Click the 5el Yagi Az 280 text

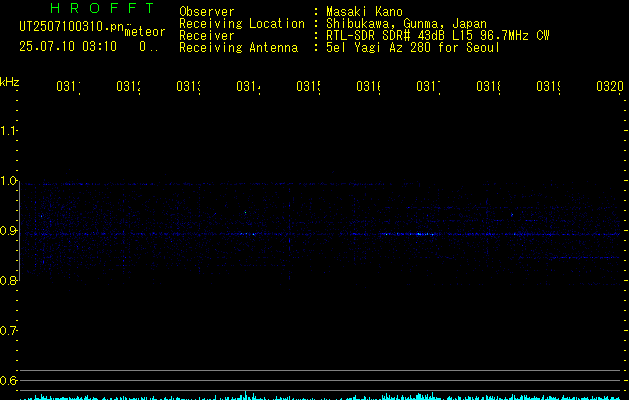click(x=413, y=48)
